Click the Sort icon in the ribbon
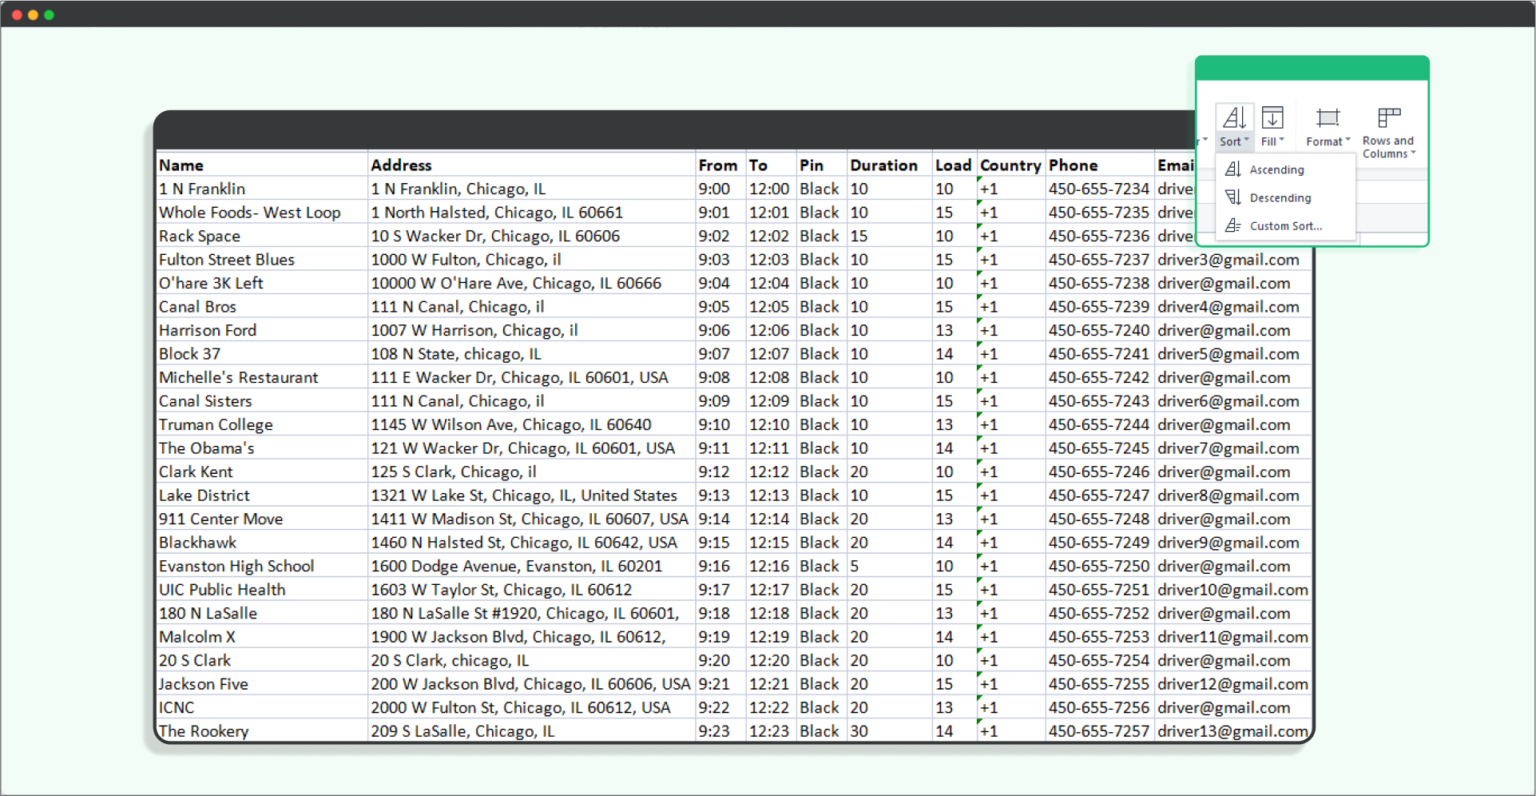1536x796 pixels. point(1234,117)
